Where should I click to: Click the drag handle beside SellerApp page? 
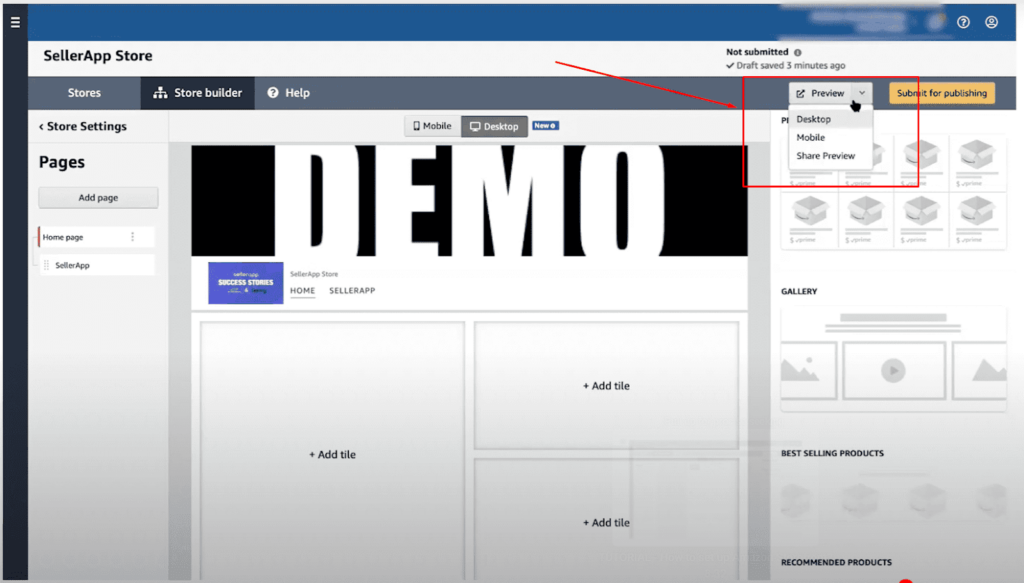pyautogui.click(x=46, y=265)
